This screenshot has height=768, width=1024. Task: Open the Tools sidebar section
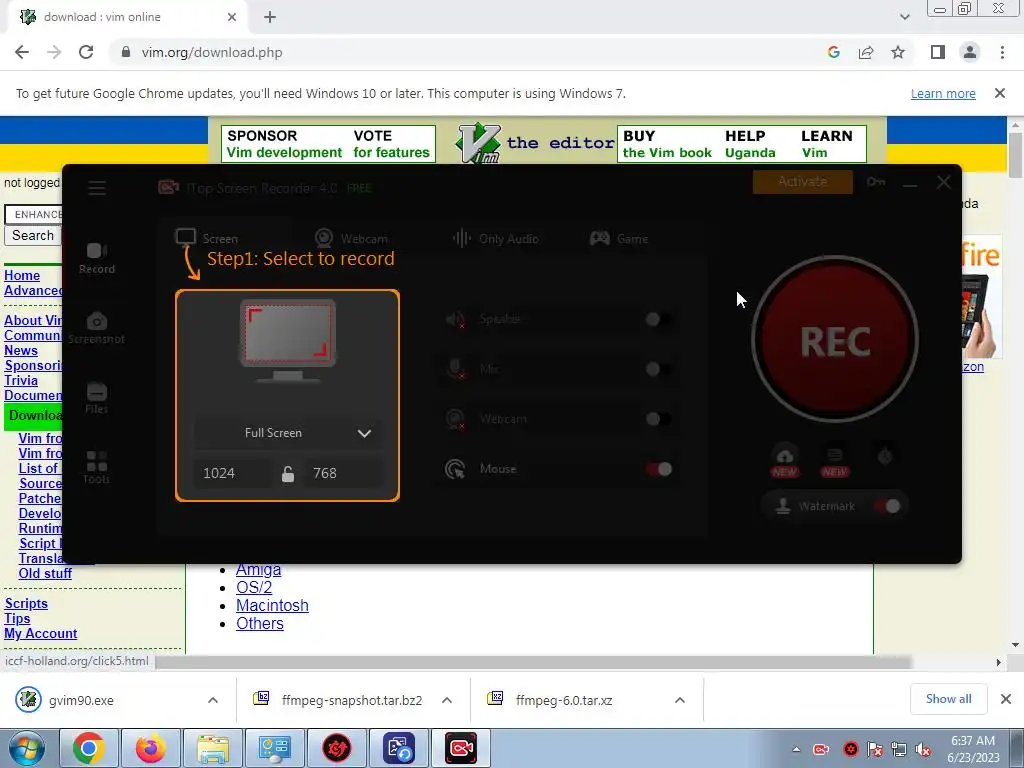pyautogui.click(x=97, y=468)
